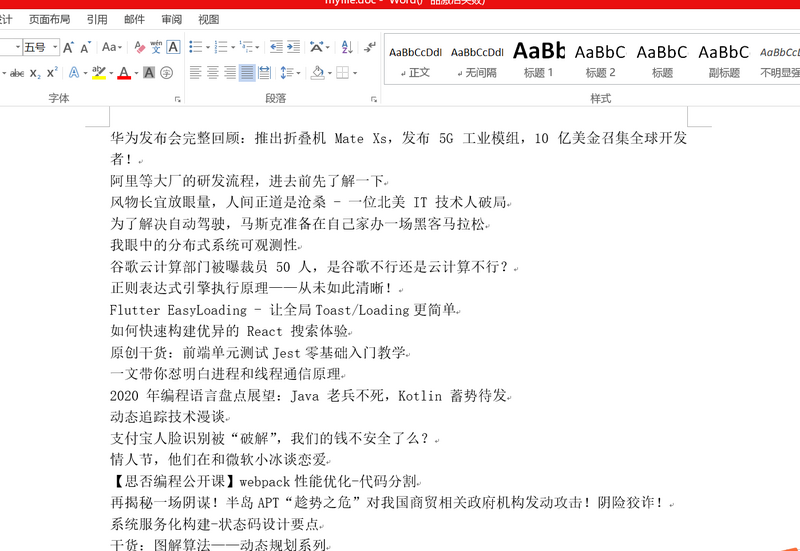Clear all formatting with the eraser icon
800x551 pixels.
point(139,47)
